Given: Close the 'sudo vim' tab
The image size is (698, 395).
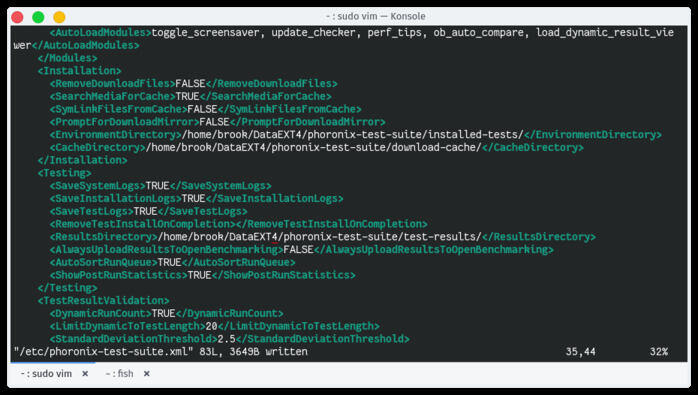Looking at the screenshot, I should point(85,374).
